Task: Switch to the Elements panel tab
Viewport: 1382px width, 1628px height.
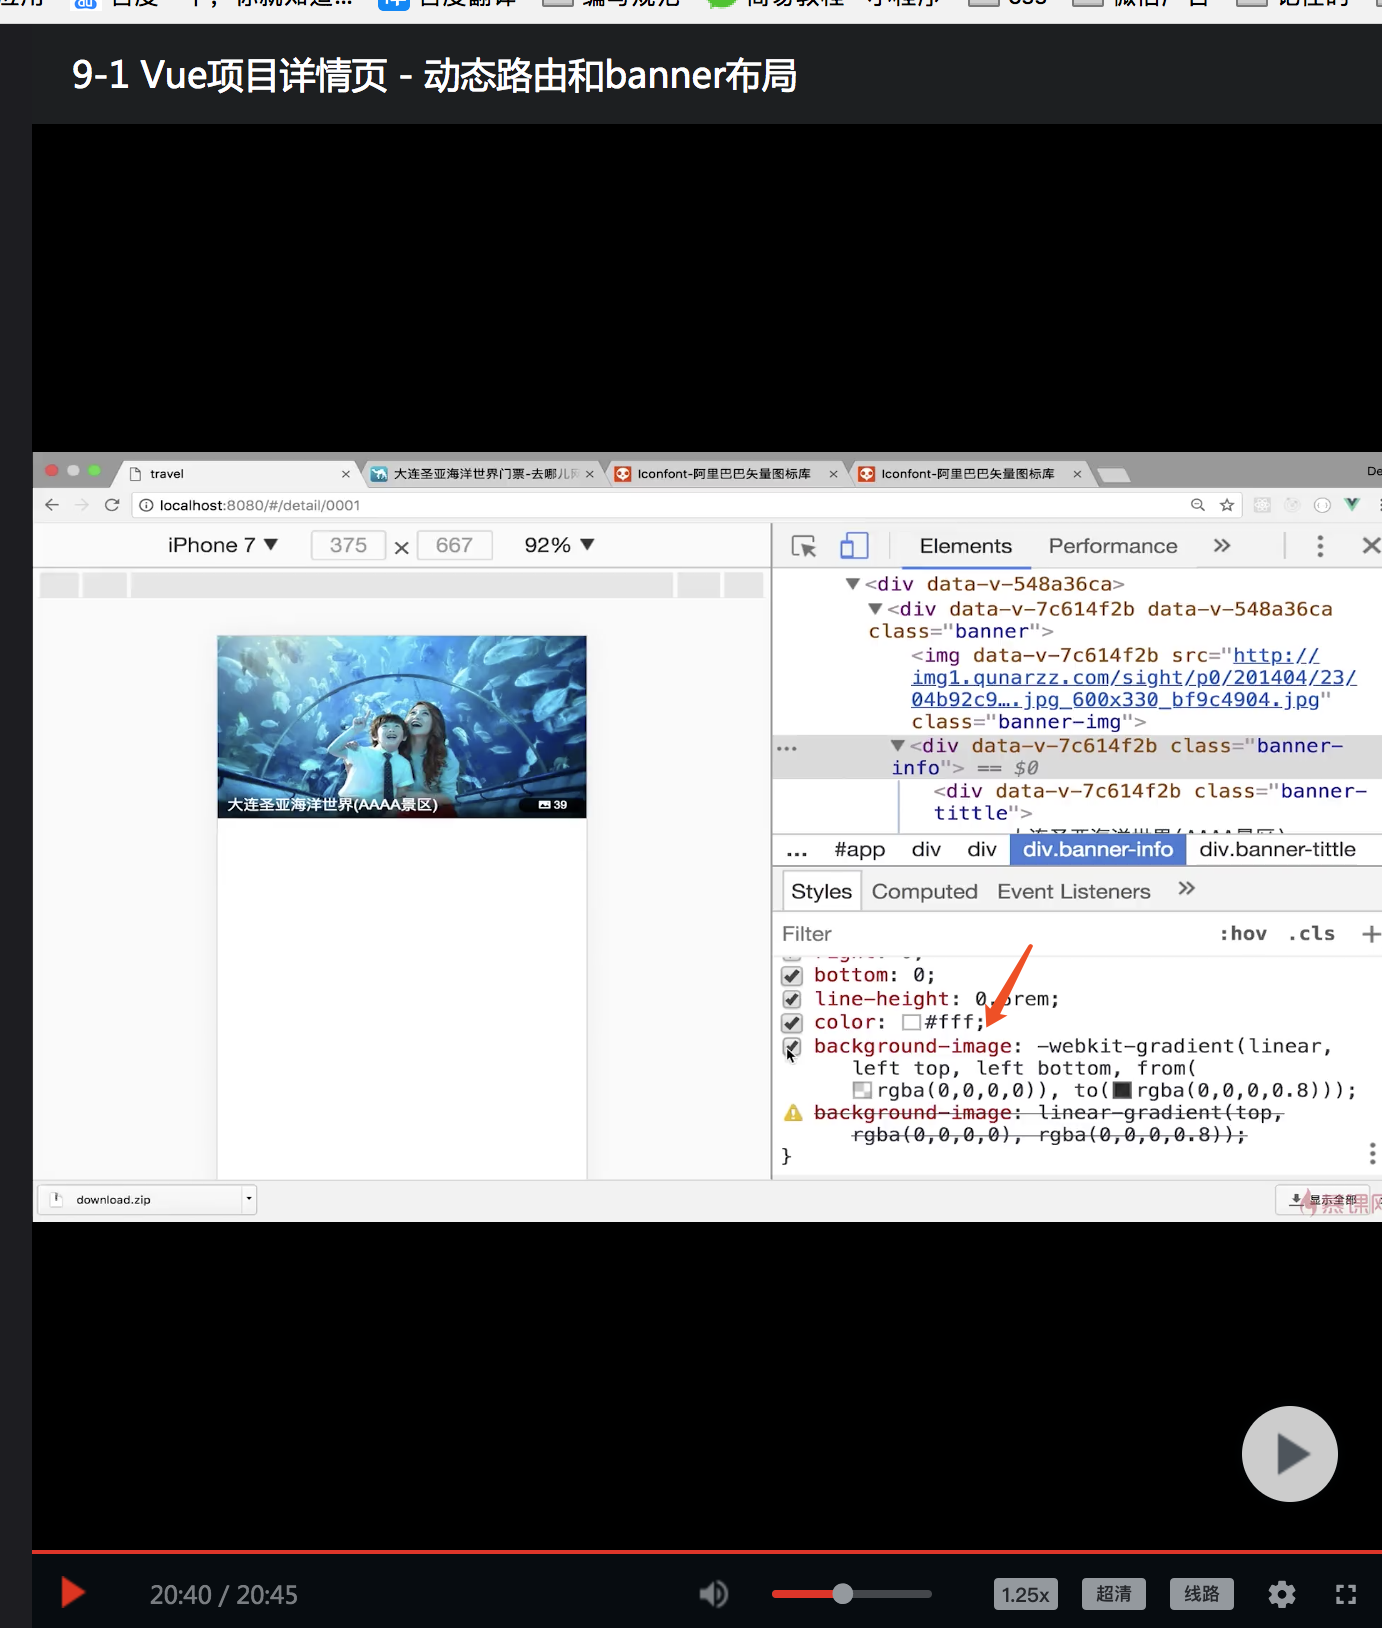Action: (965, 546)
